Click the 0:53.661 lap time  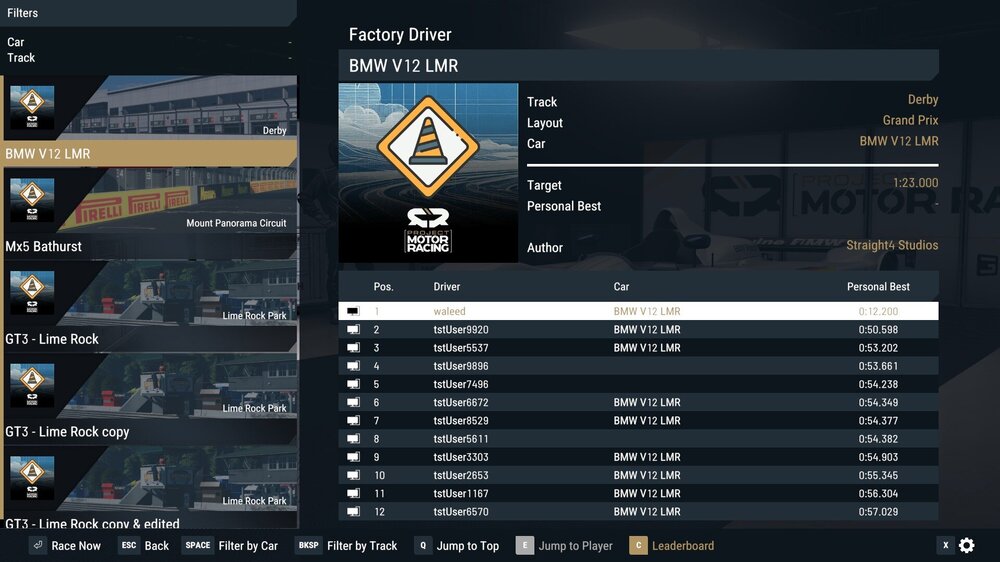(878, 366)
